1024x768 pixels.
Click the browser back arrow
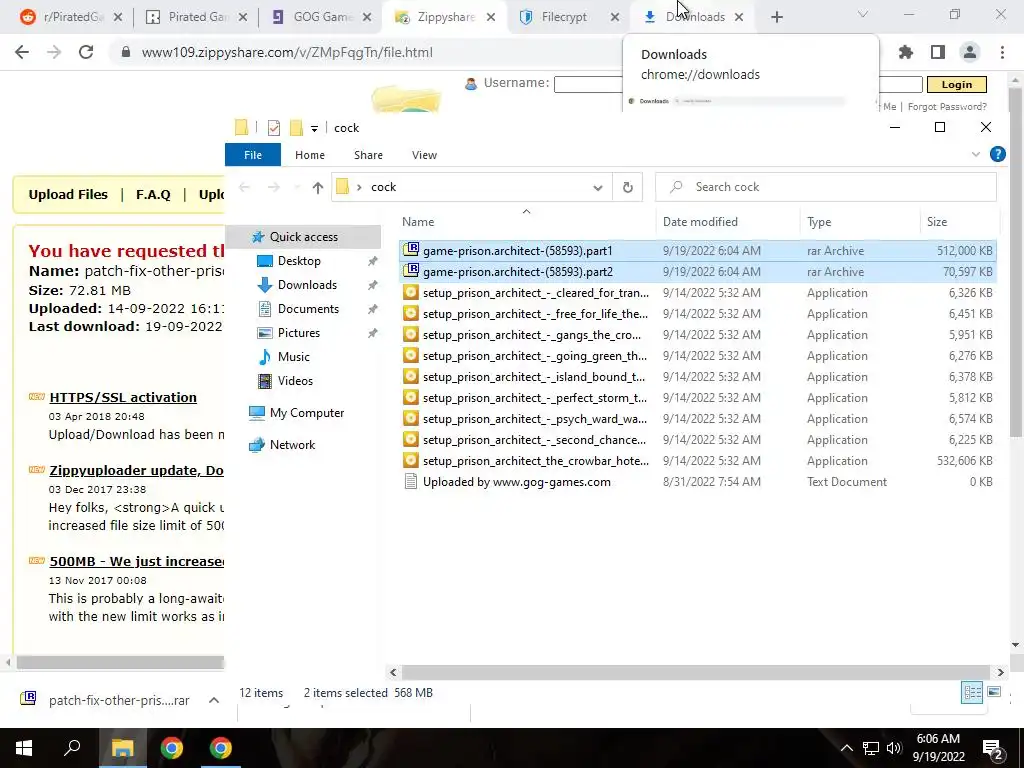click(x=22, y=52)
